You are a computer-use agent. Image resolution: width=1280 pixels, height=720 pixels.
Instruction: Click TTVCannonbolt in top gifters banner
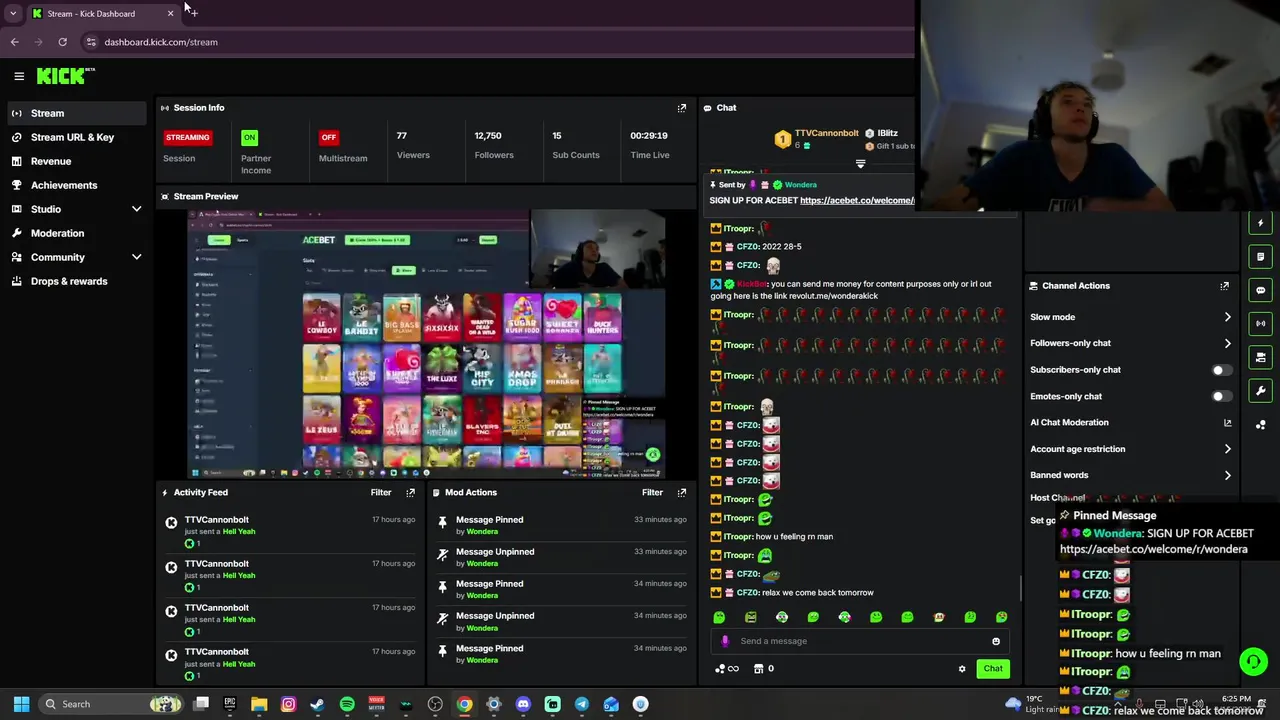tap(827, 133)
